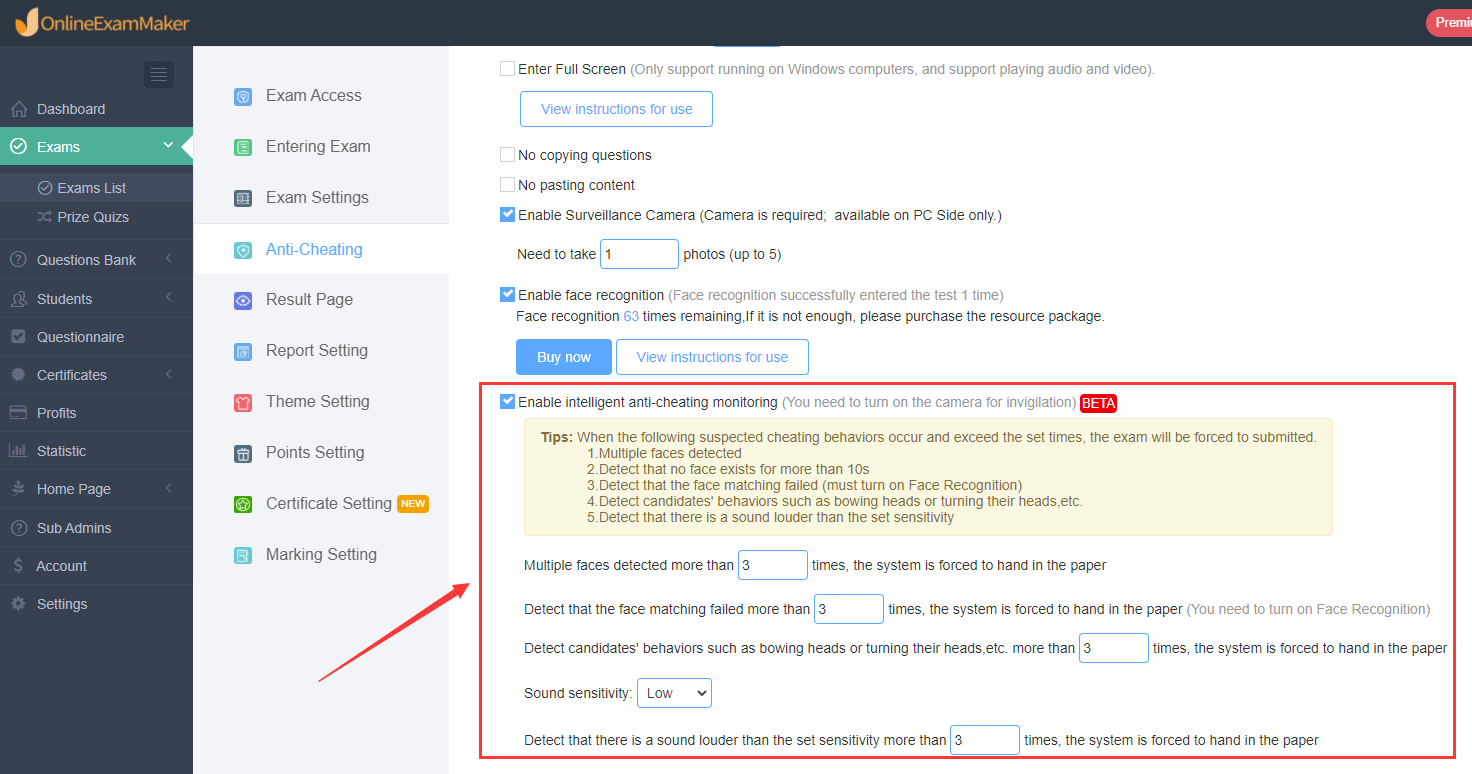Click the Result Page eye icon
The width and height of the screenshot is (1472, 774).
[243, 300]
